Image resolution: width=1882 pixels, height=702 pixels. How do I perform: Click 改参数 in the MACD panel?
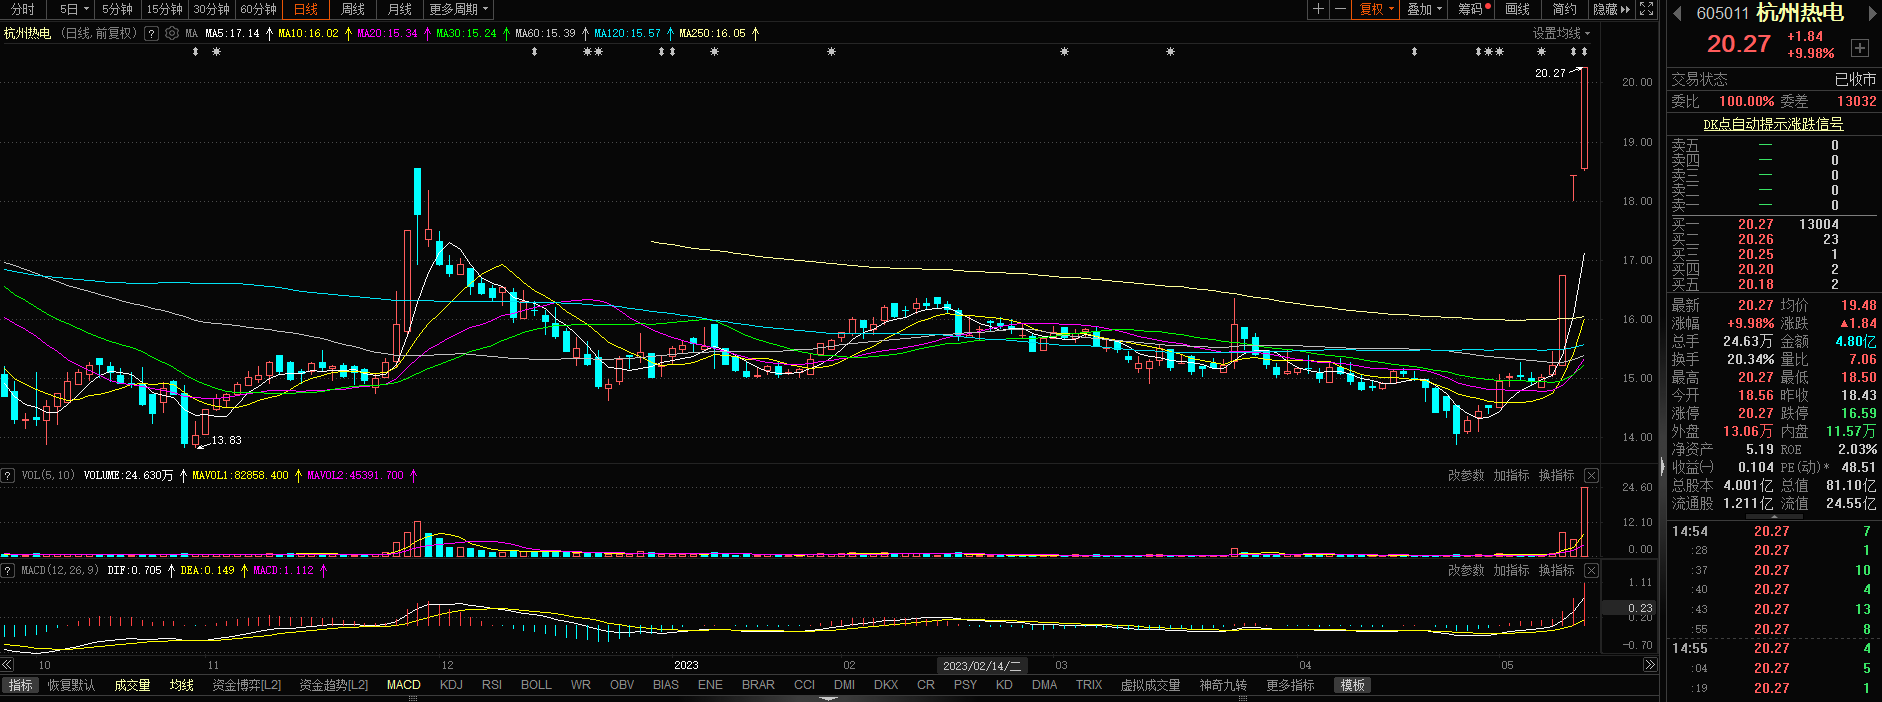click(1465, 570)
